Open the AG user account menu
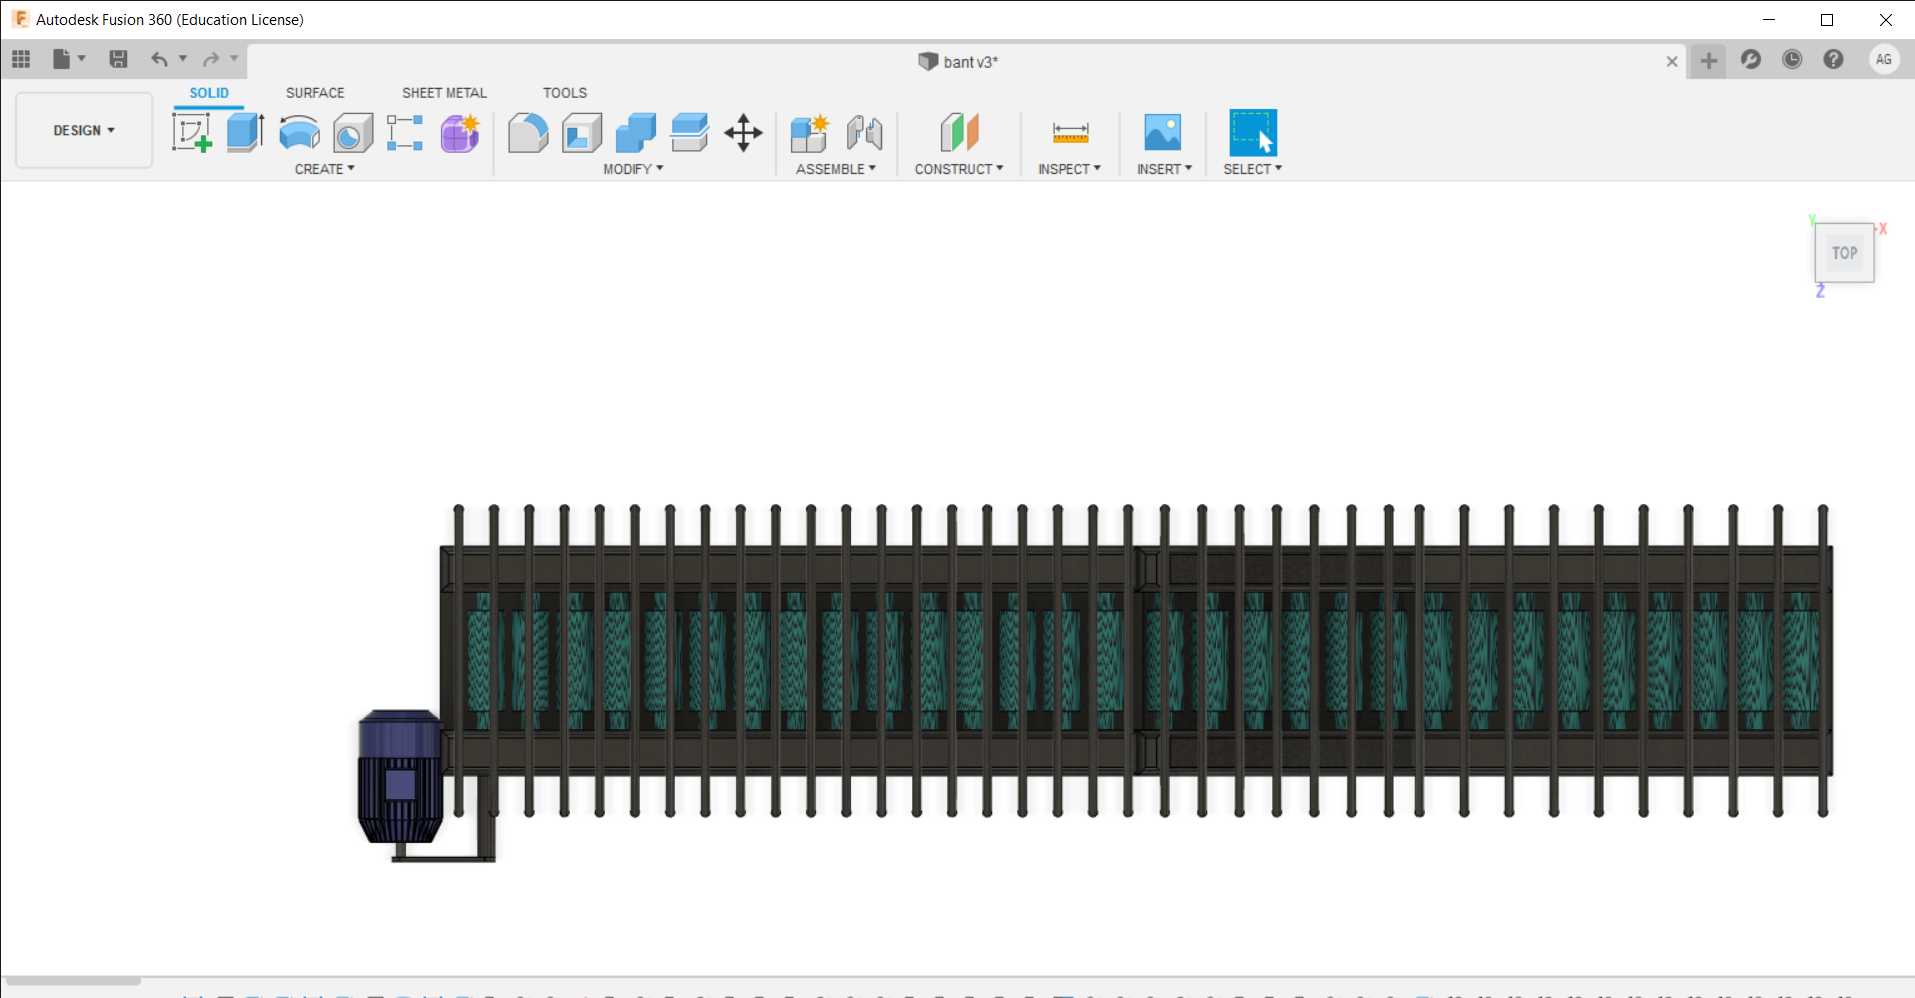Screen dimensions: 1915x998 [1884, 59]
